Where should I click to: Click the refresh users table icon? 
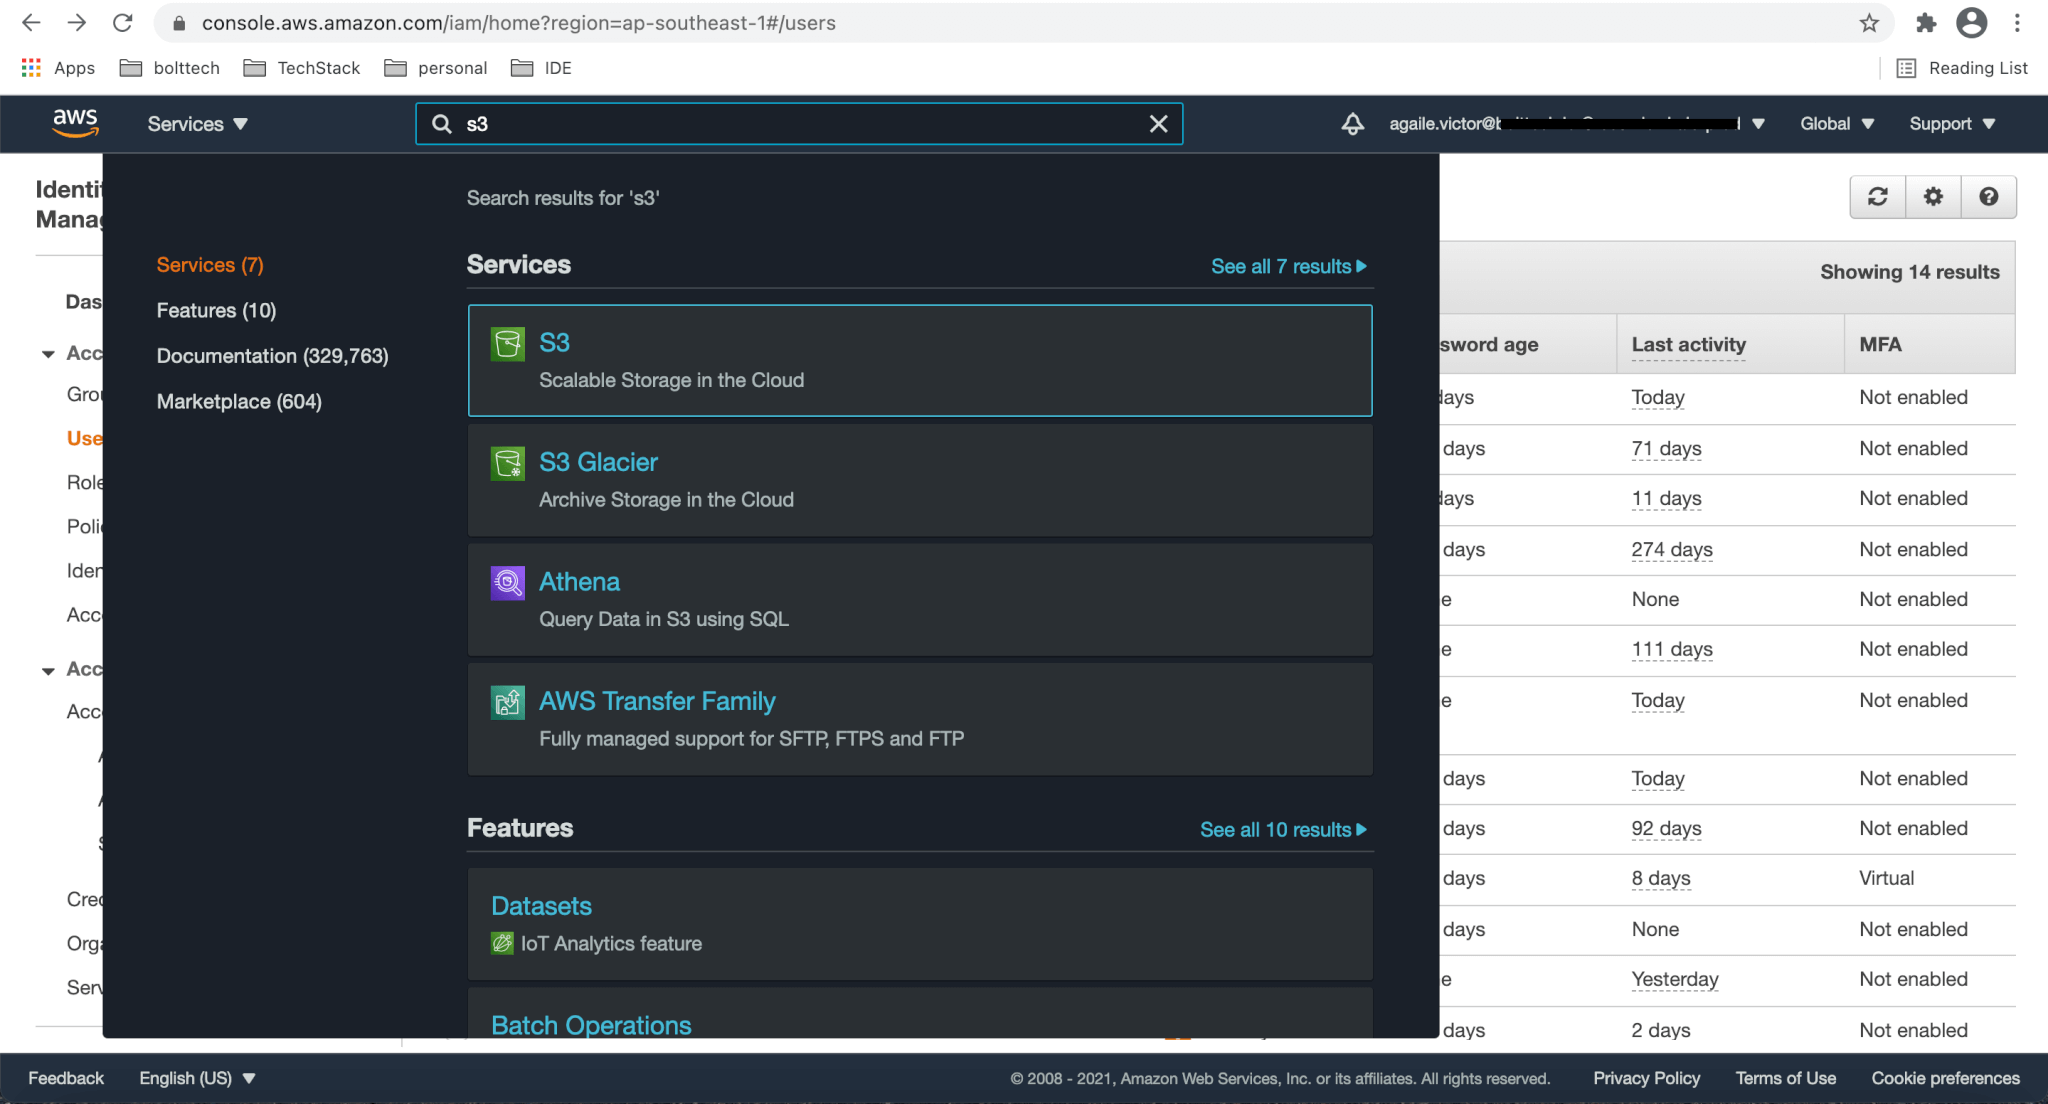point(1877,197)
